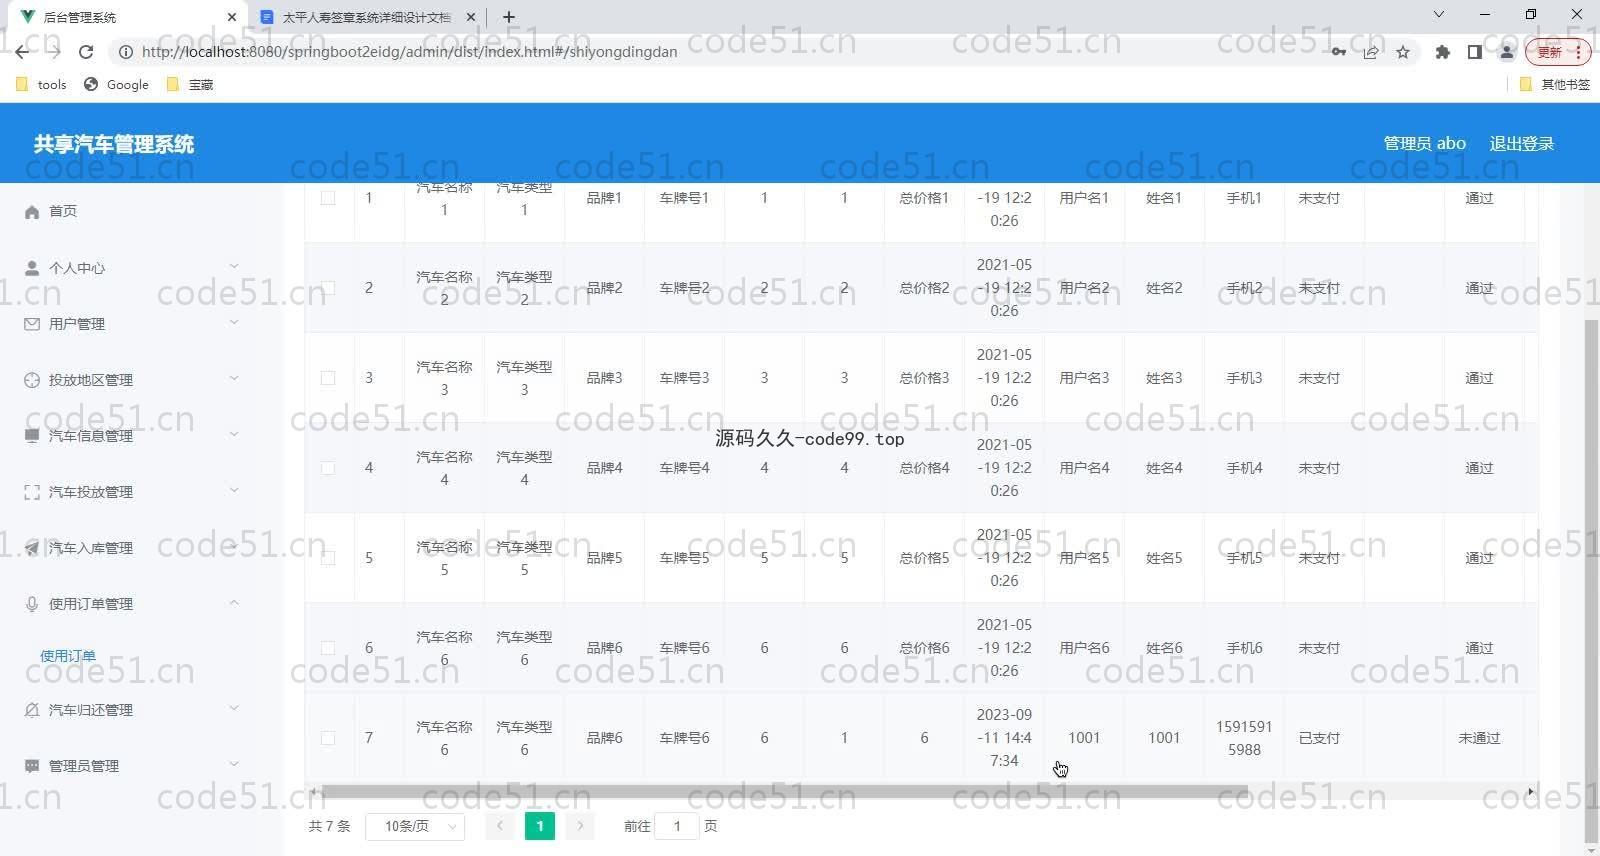Click the home icon beside 首页
The height and width of the screenshot is (856, 1600).
tap(32, 212)
